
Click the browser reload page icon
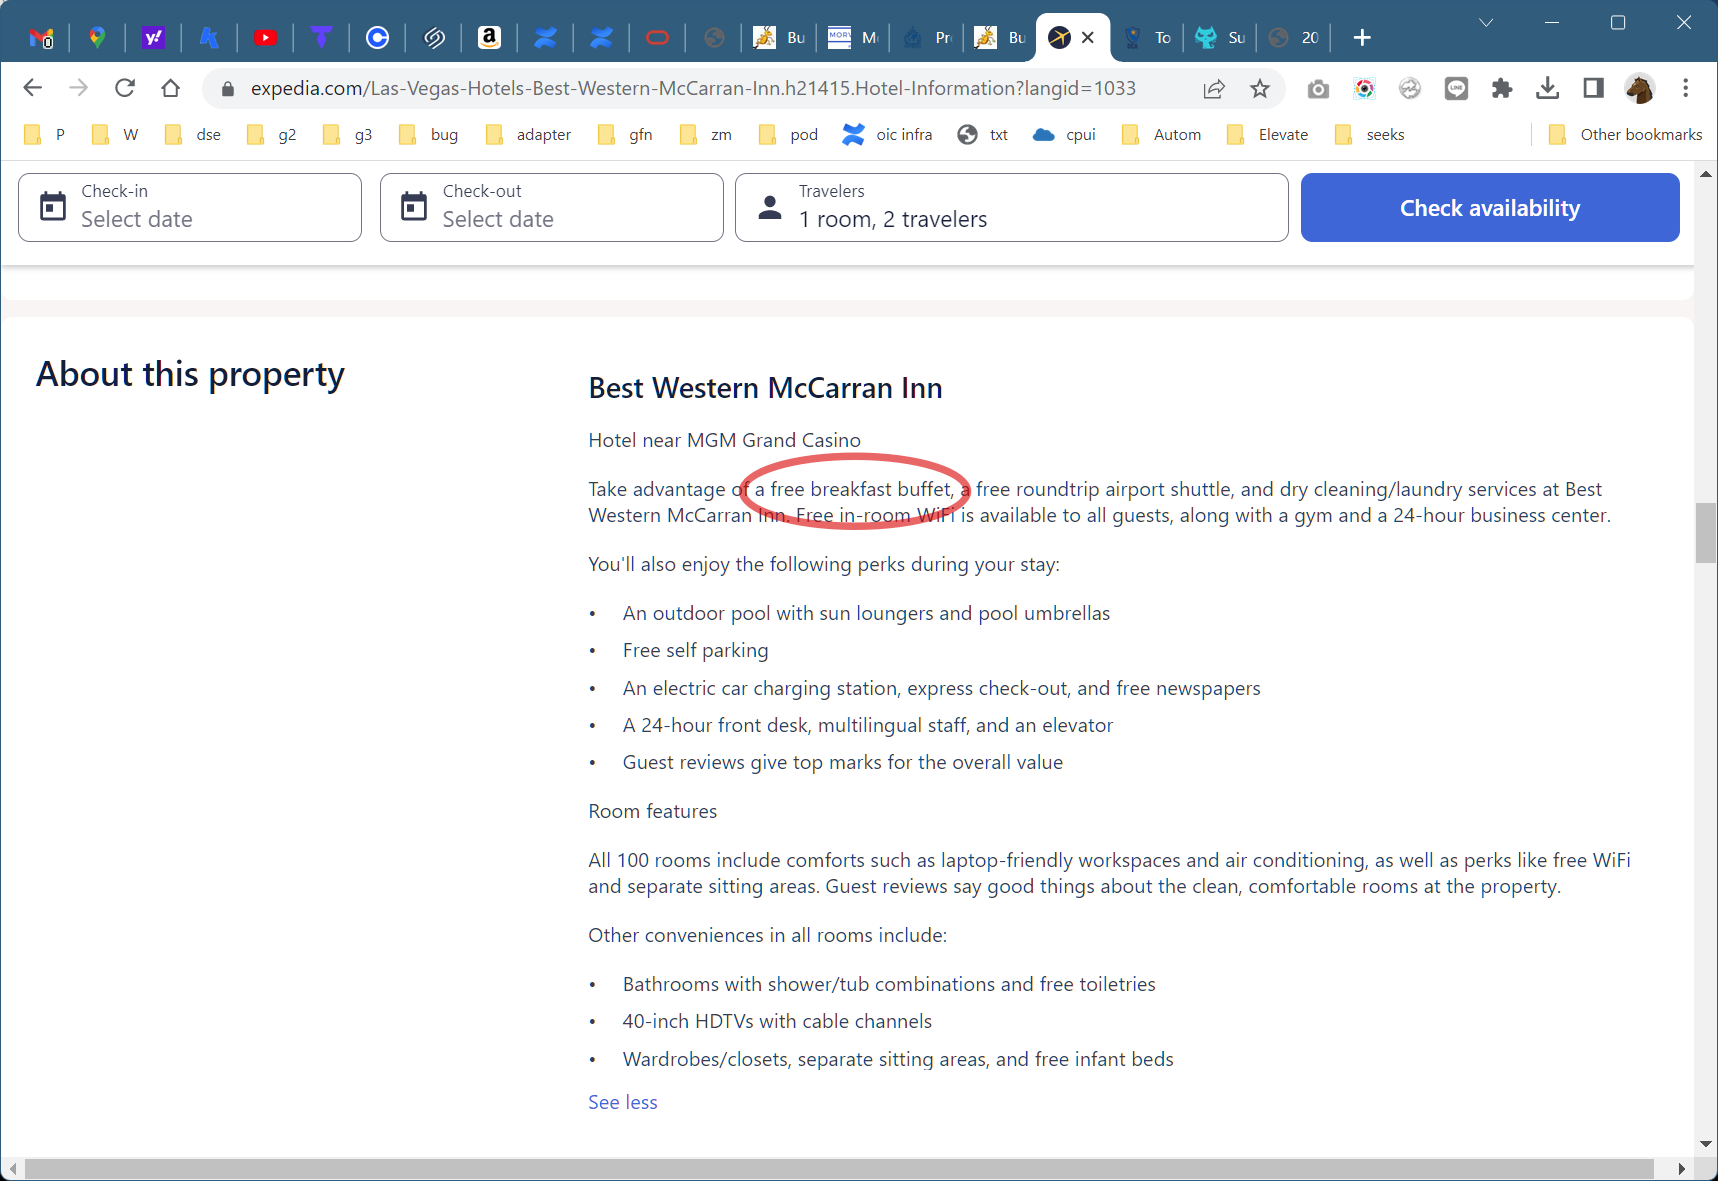[125, 88]
